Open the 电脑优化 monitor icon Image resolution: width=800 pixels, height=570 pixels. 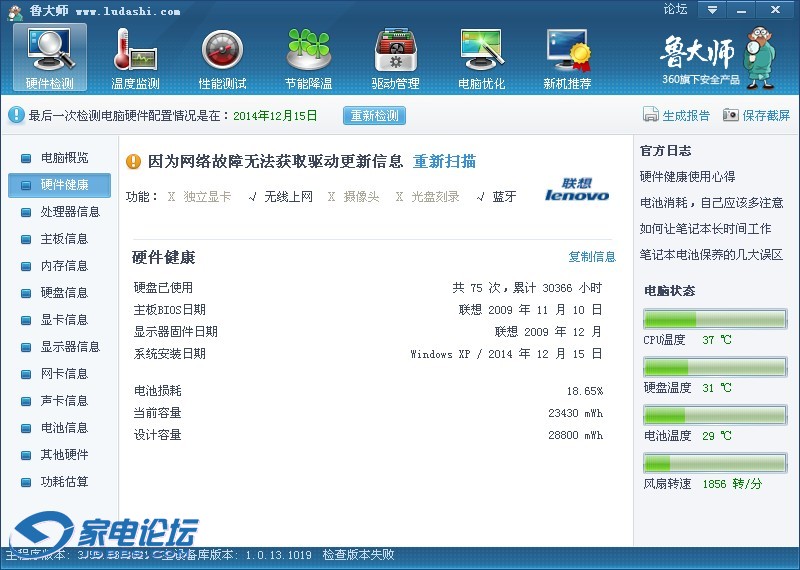(482, 57)
